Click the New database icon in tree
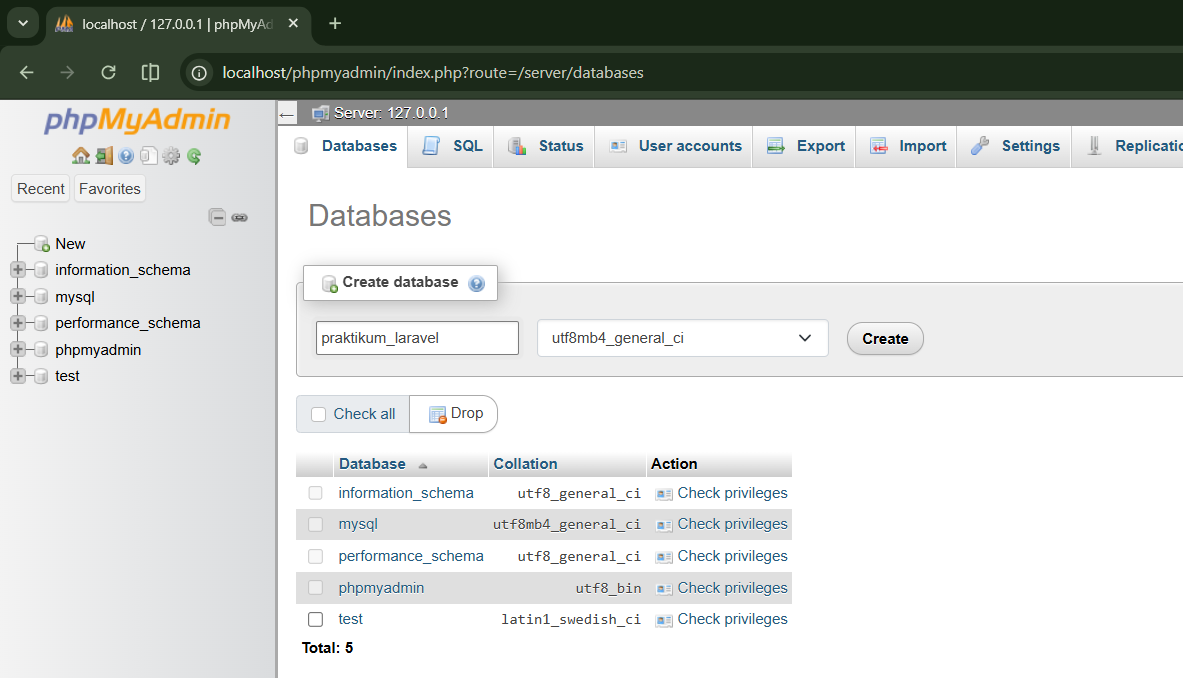1183x678 pixels. click(x=42, y=244)
